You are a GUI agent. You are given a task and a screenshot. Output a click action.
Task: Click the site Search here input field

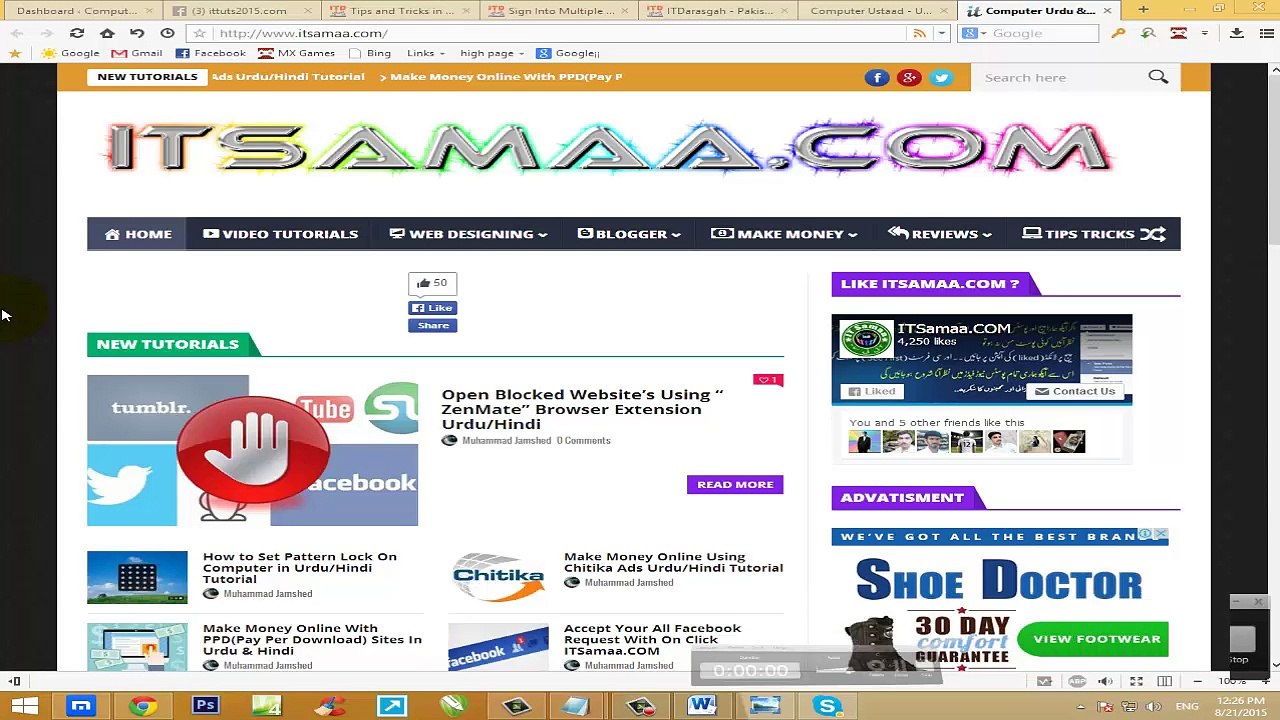[x=1060, y=78]
